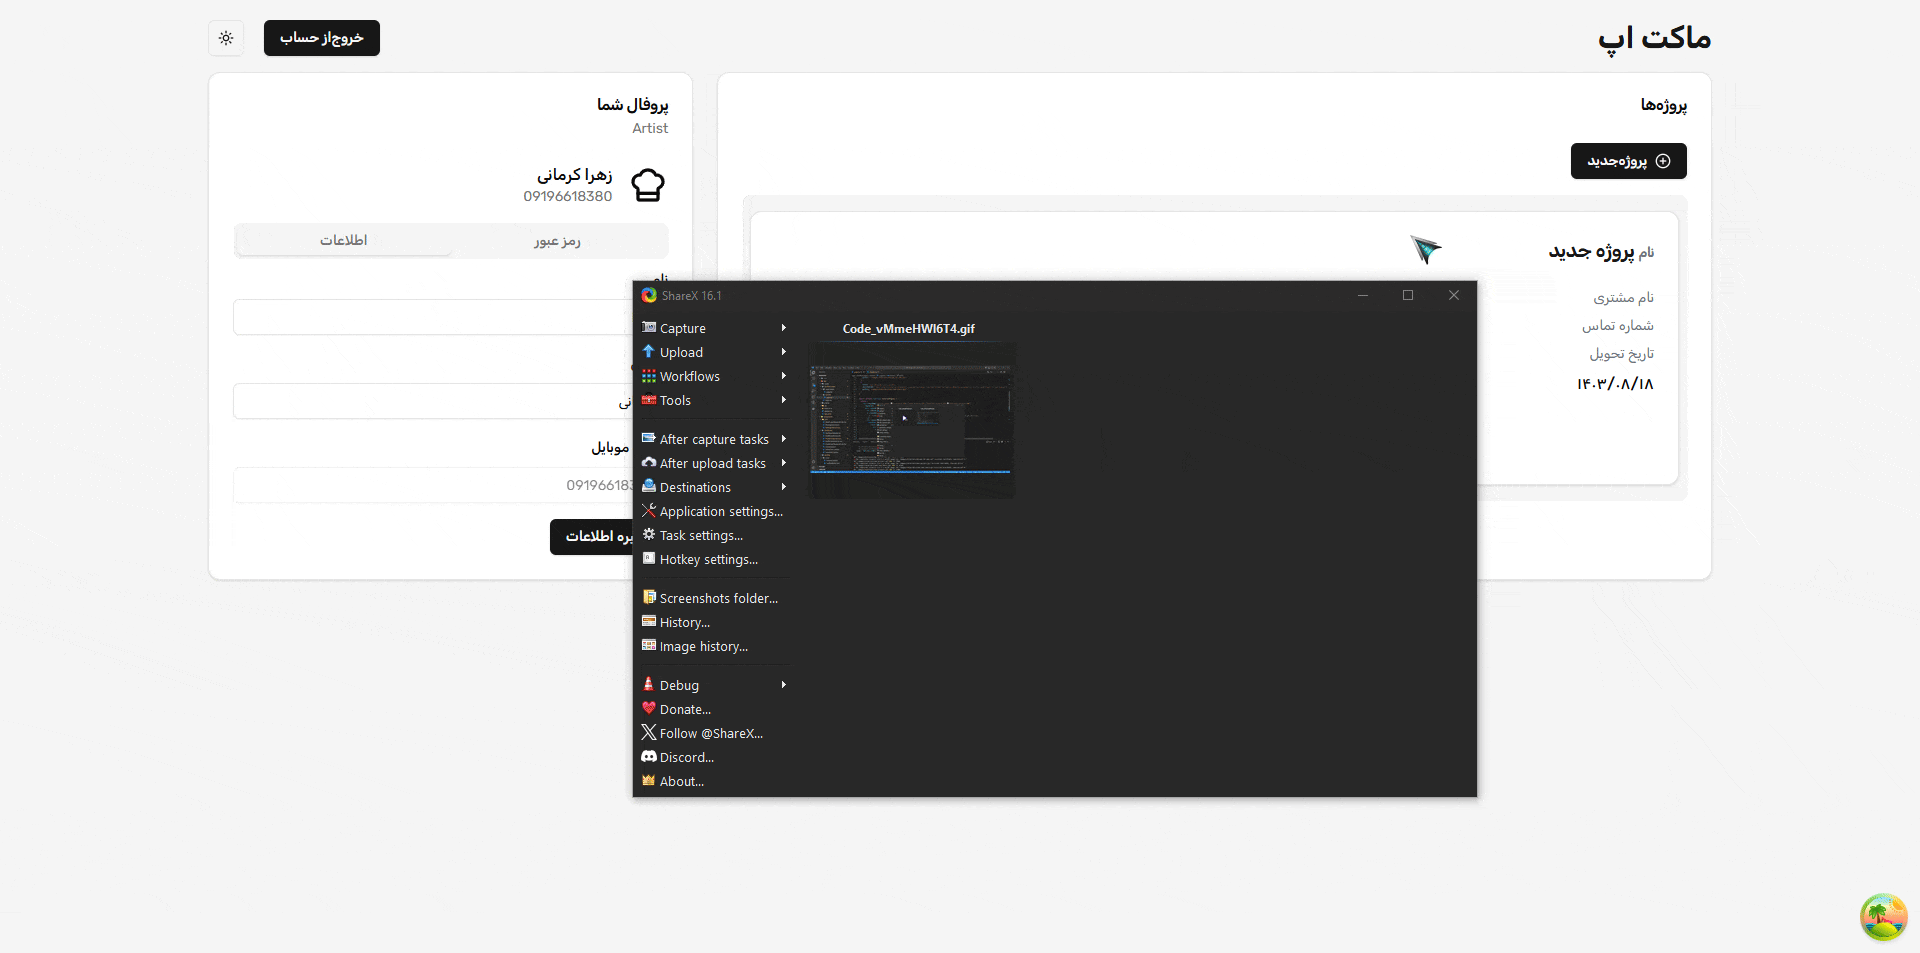Open Application settings menu item
1920x953 pixels.
[720, 511]
